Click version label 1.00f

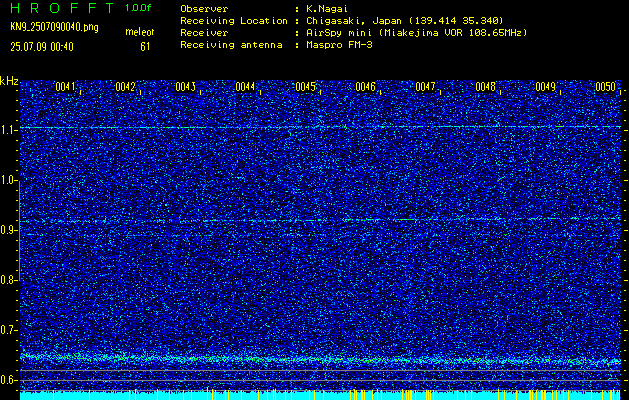point(138,8)
